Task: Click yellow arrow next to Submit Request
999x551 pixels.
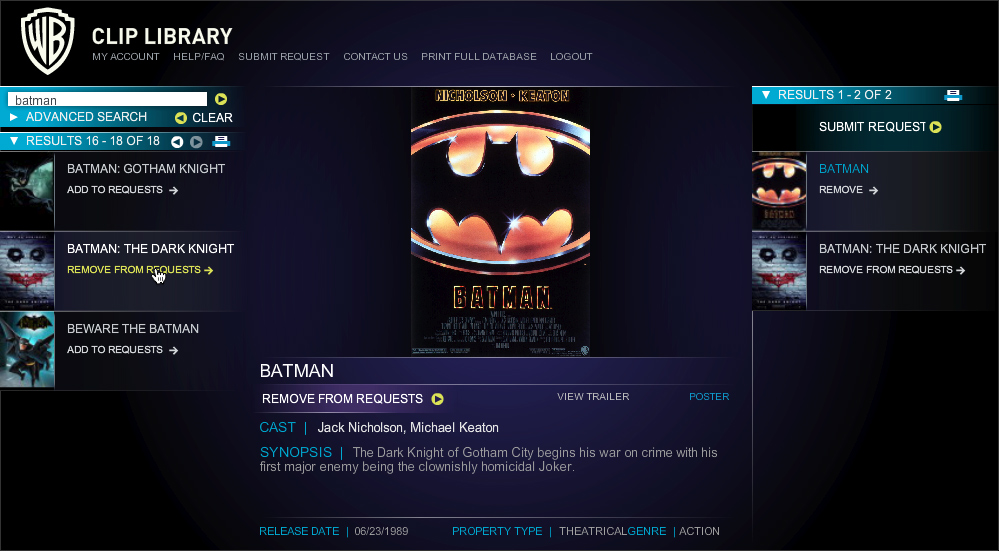Action: point(935,127)
